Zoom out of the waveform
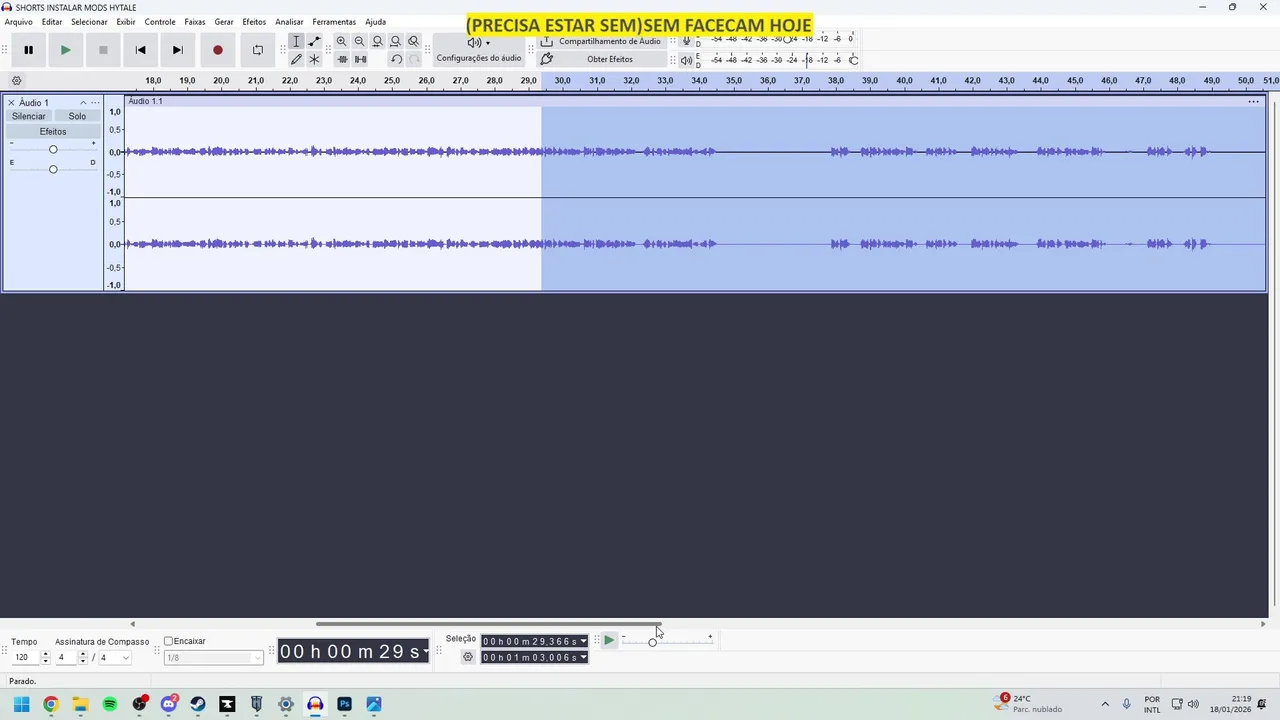The image size is (1280, 720). 360,41
